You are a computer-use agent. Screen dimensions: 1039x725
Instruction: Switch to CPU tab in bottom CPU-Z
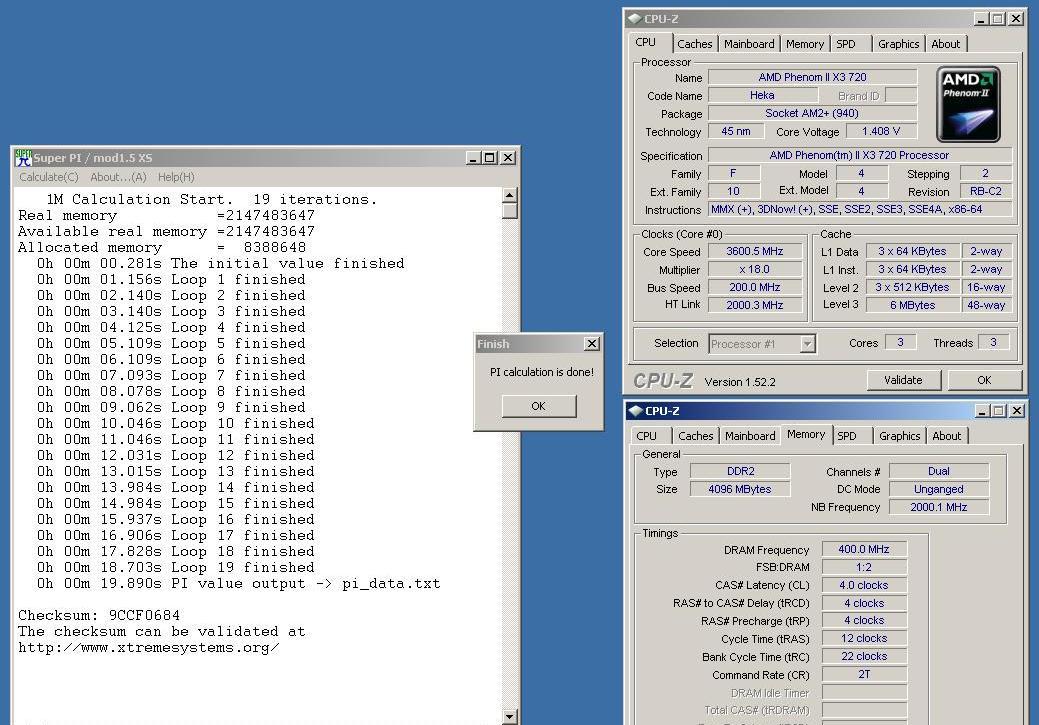pos(647,436)
